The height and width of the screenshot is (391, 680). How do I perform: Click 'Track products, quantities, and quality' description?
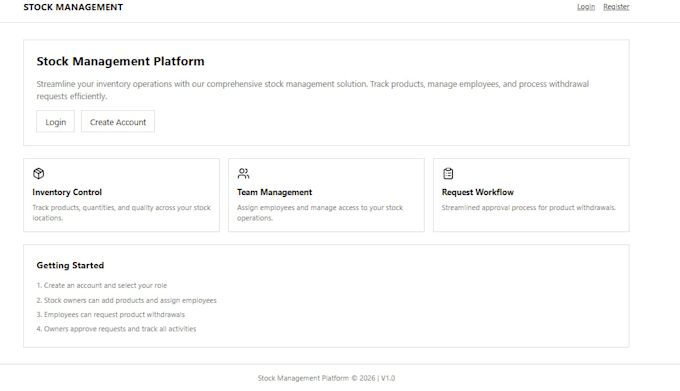tap(121, 212)
